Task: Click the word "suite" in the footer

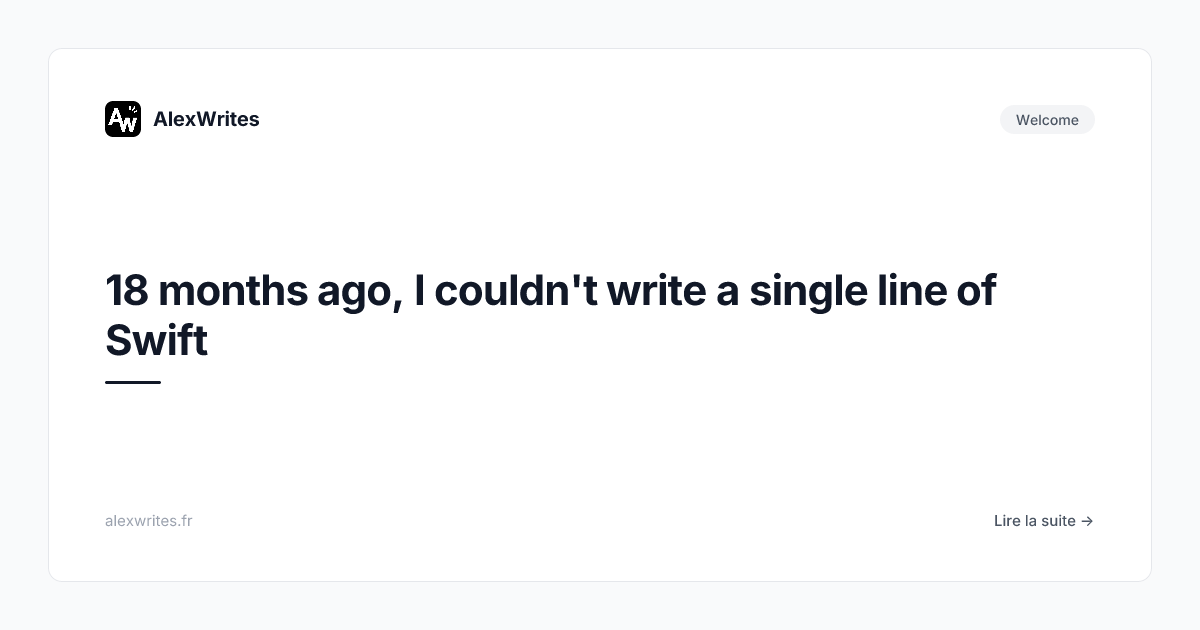Action: (x=1057, y=521)
